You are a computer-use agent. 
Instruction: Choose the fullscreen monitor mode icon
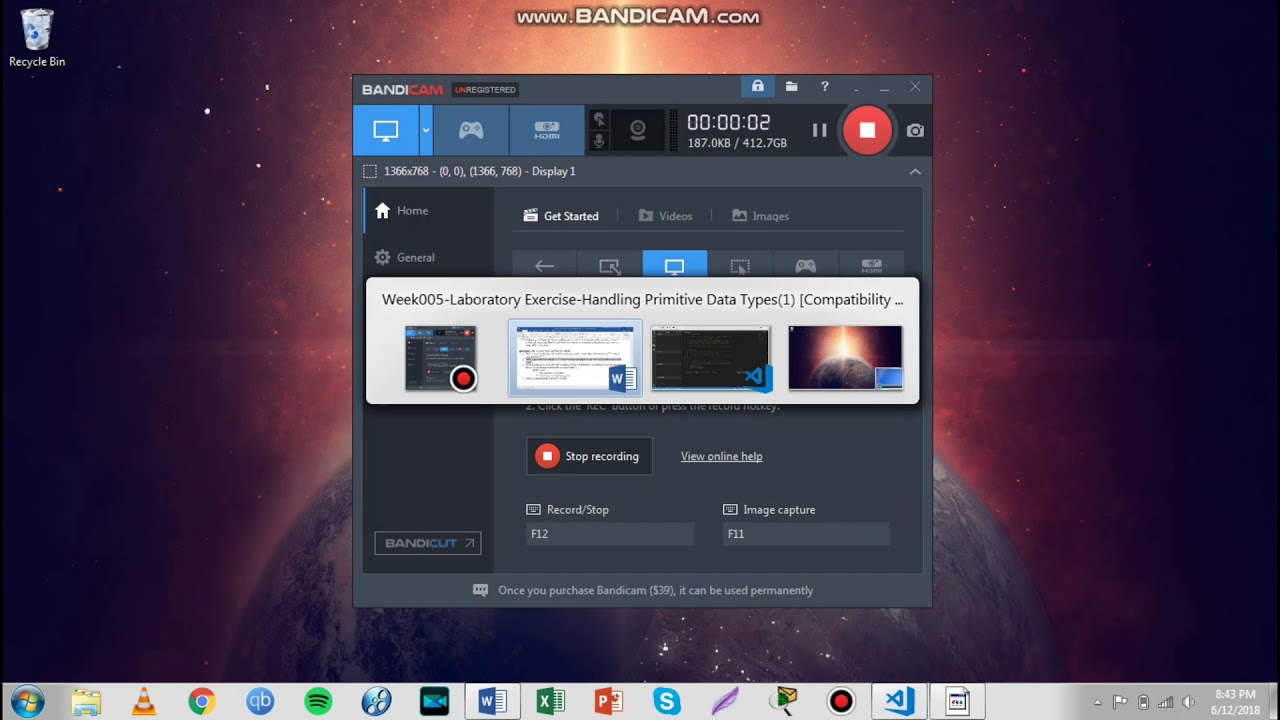click(x=674, y=265)
